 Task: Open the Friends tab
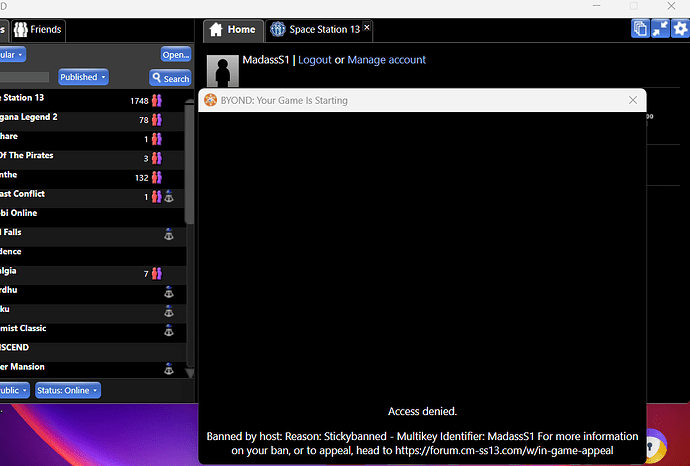38,30
